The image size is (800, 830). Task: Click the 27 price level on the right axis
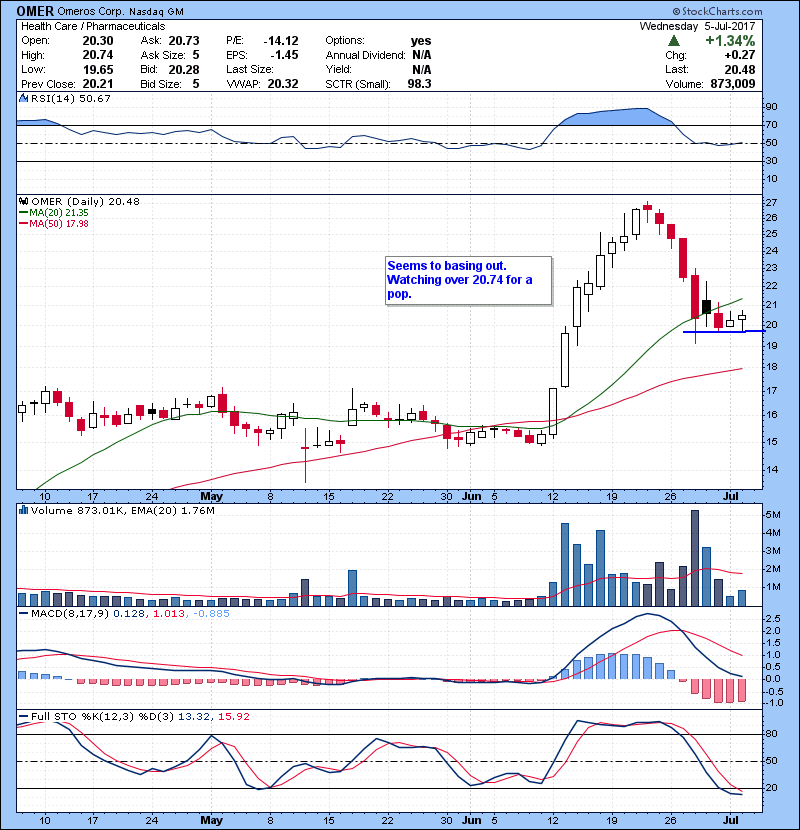tap(771, 203)
